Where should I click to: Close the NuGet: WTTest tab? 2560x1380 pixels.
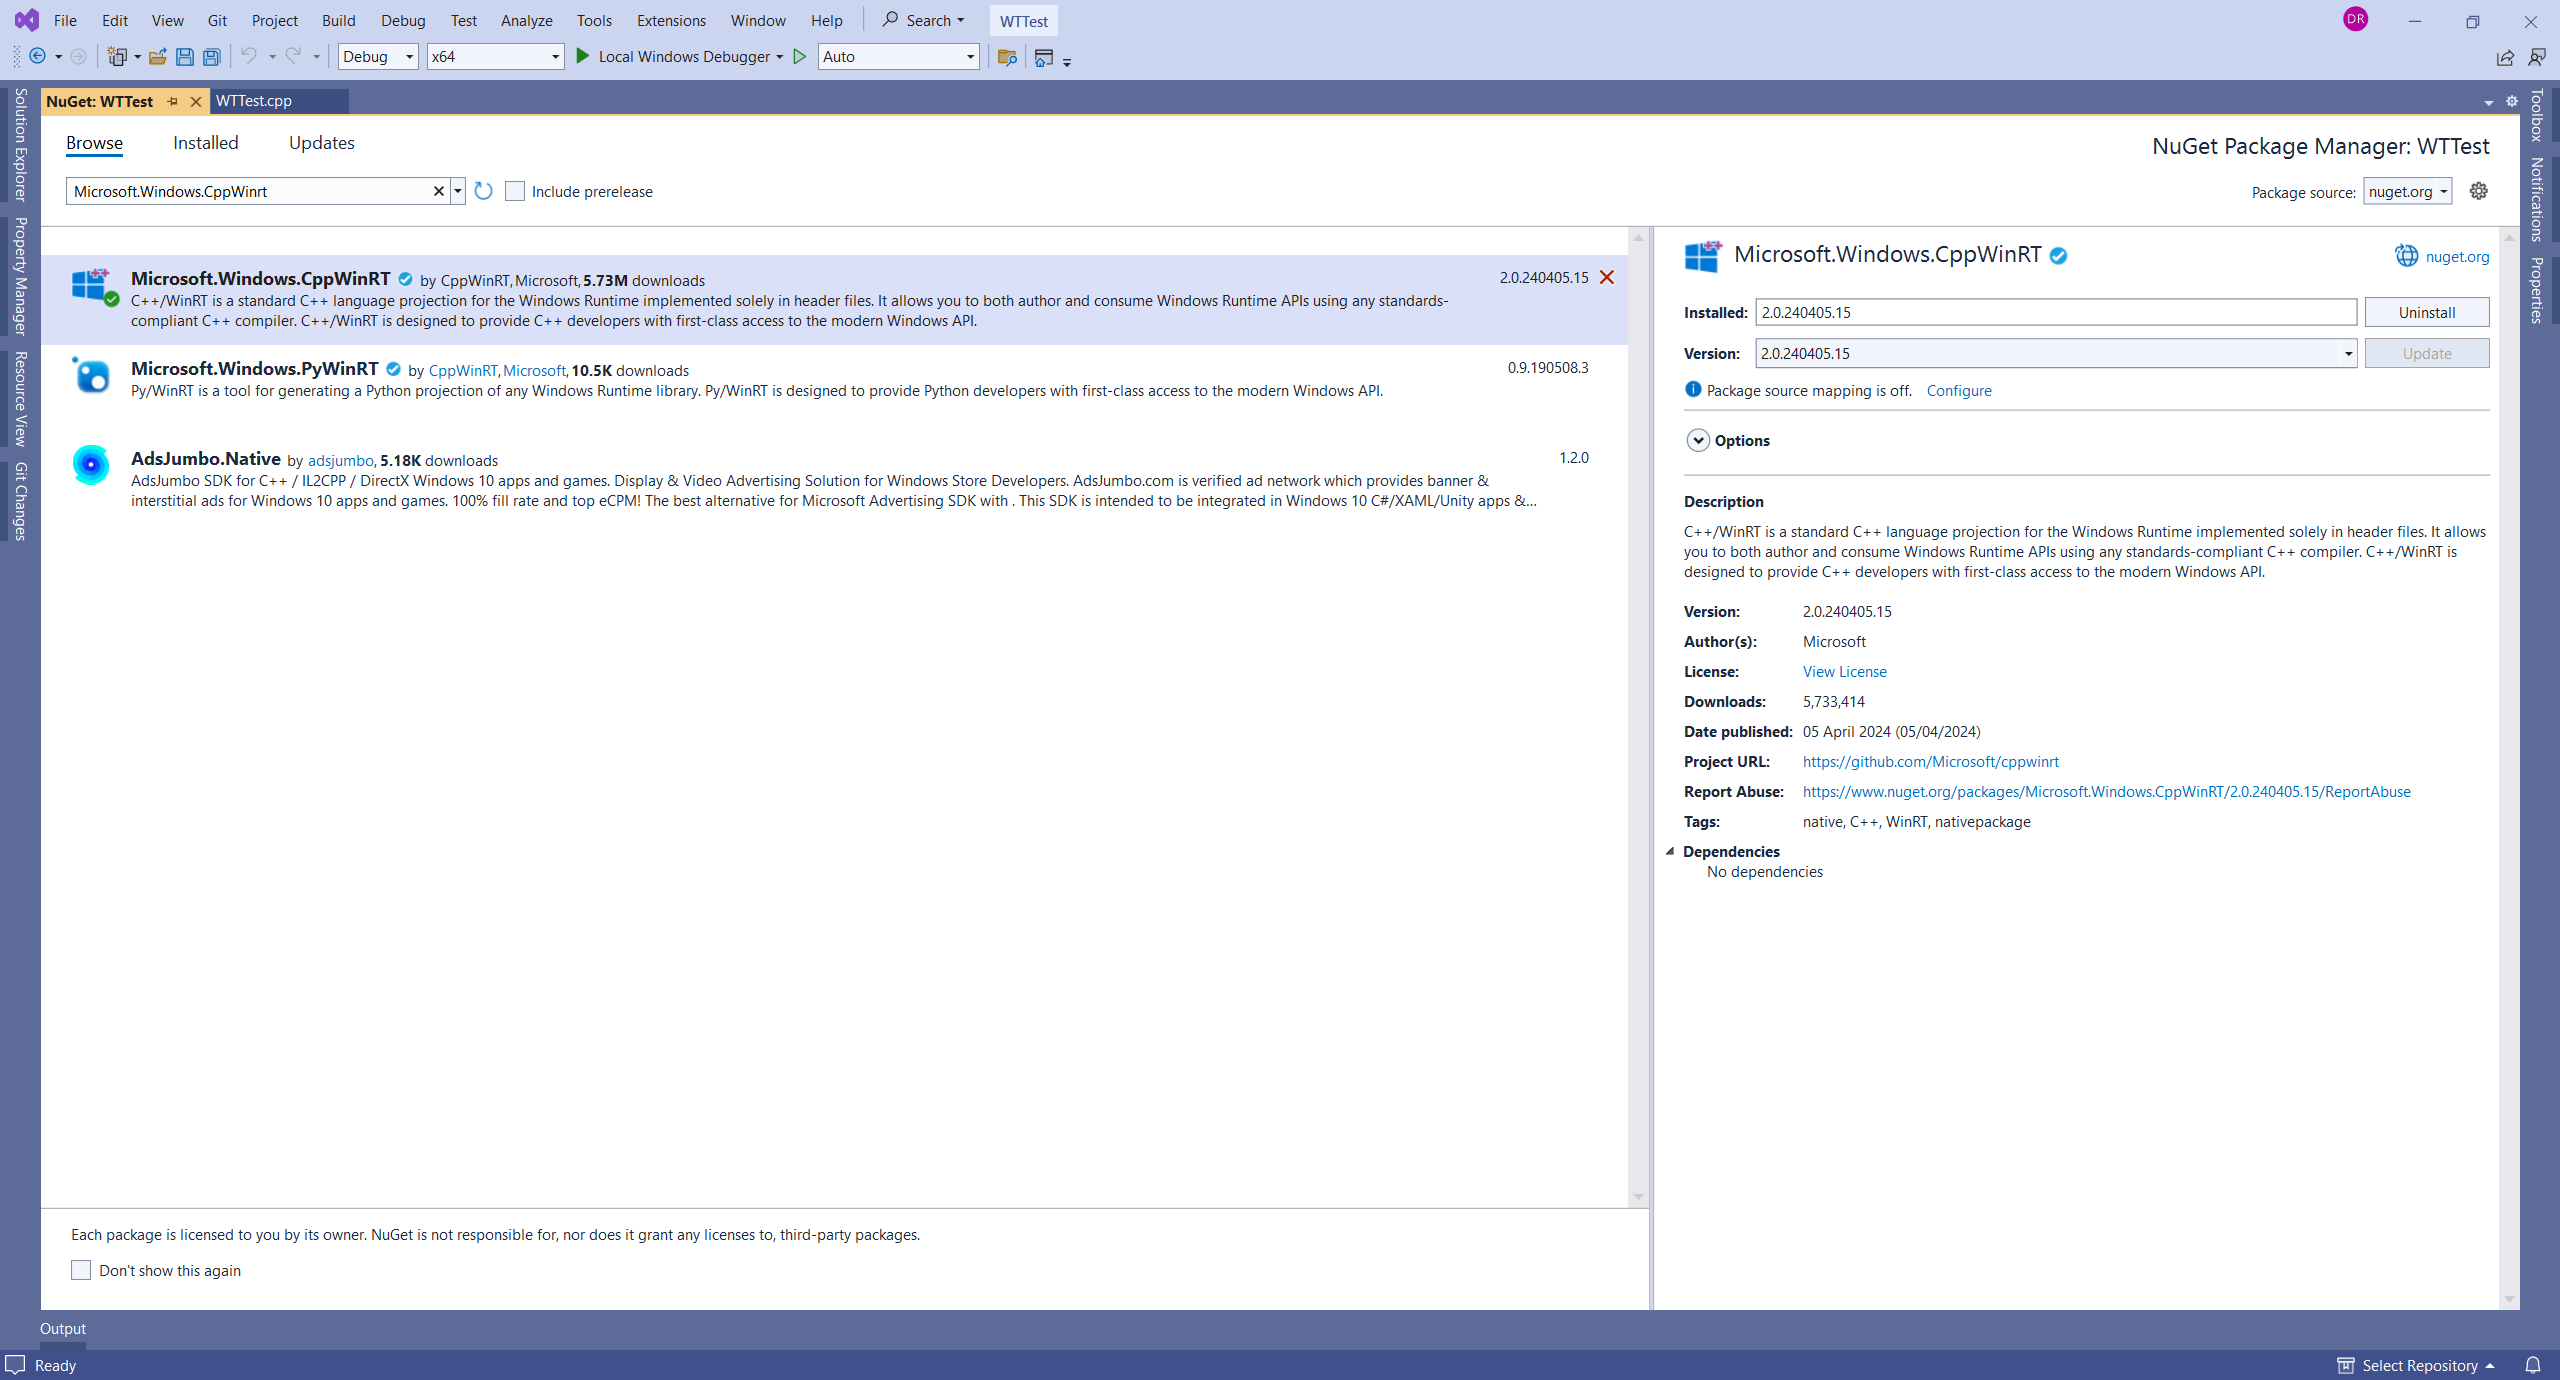point(196,101)
